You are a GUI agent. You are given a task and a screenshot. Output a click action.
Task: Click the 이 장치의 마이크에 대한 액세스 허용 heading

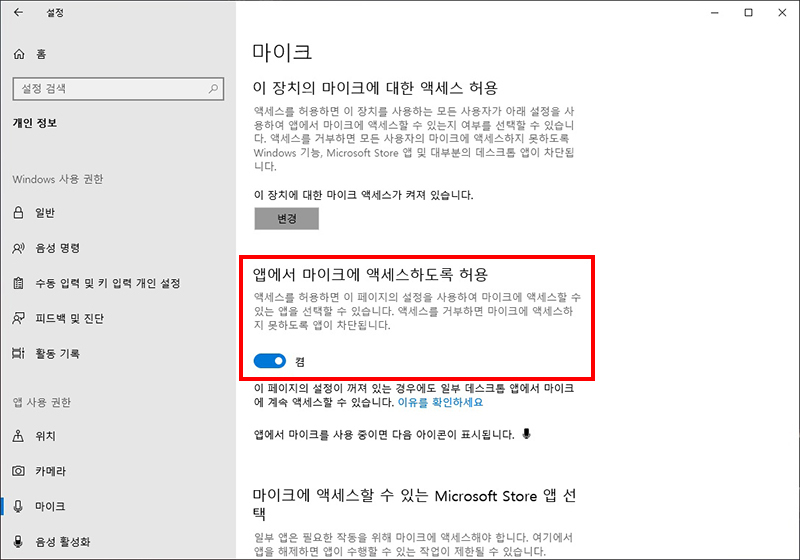[x=375, y=88]
